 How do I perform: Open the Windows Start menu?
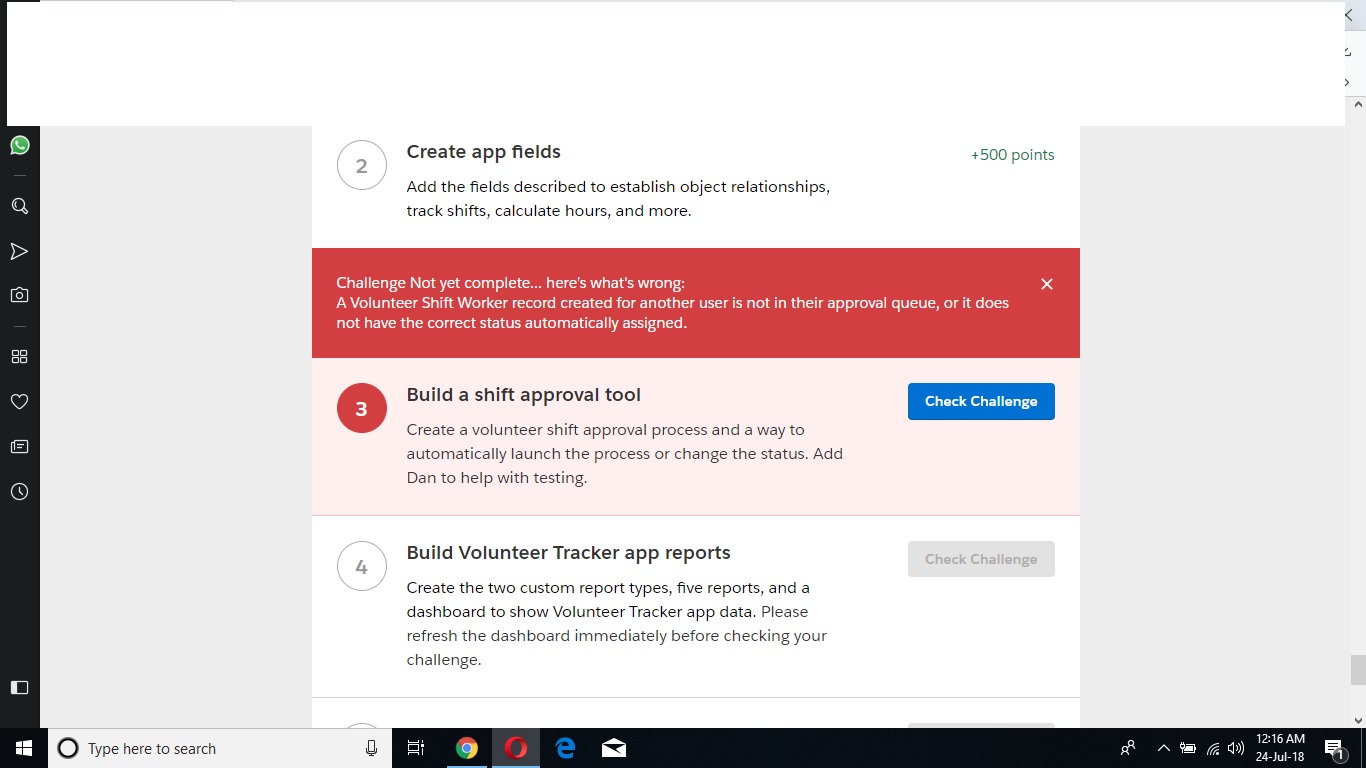click(24, 748)
